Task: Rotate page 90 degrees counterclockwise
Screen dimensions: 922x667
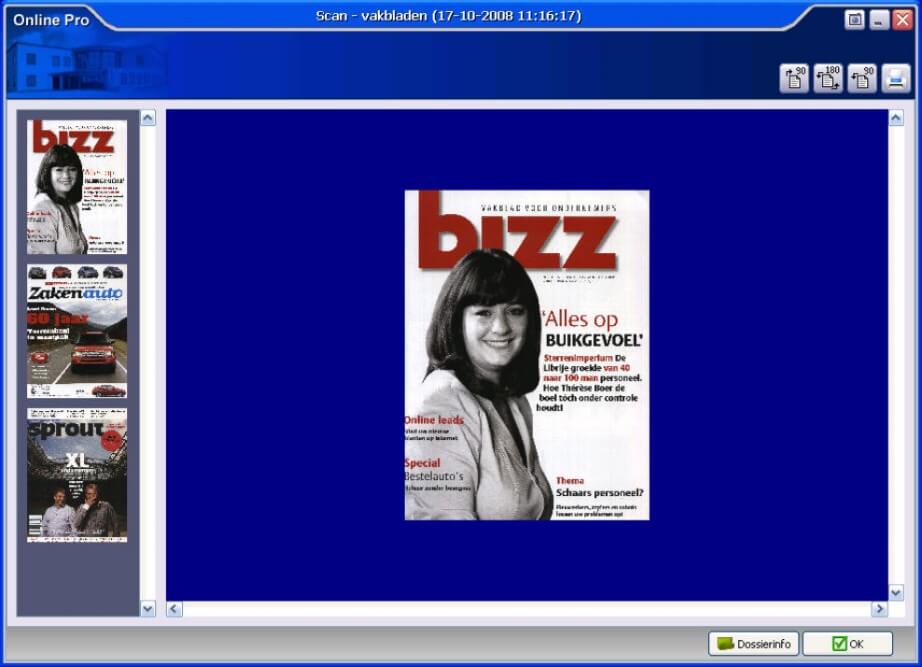Action: tap(862, 78)
